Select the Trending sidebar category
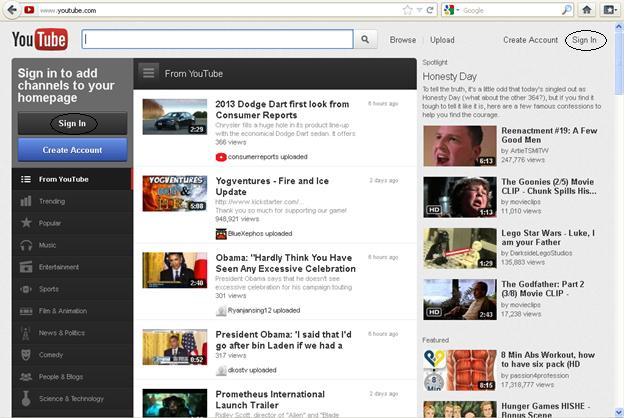 point(72,201)
